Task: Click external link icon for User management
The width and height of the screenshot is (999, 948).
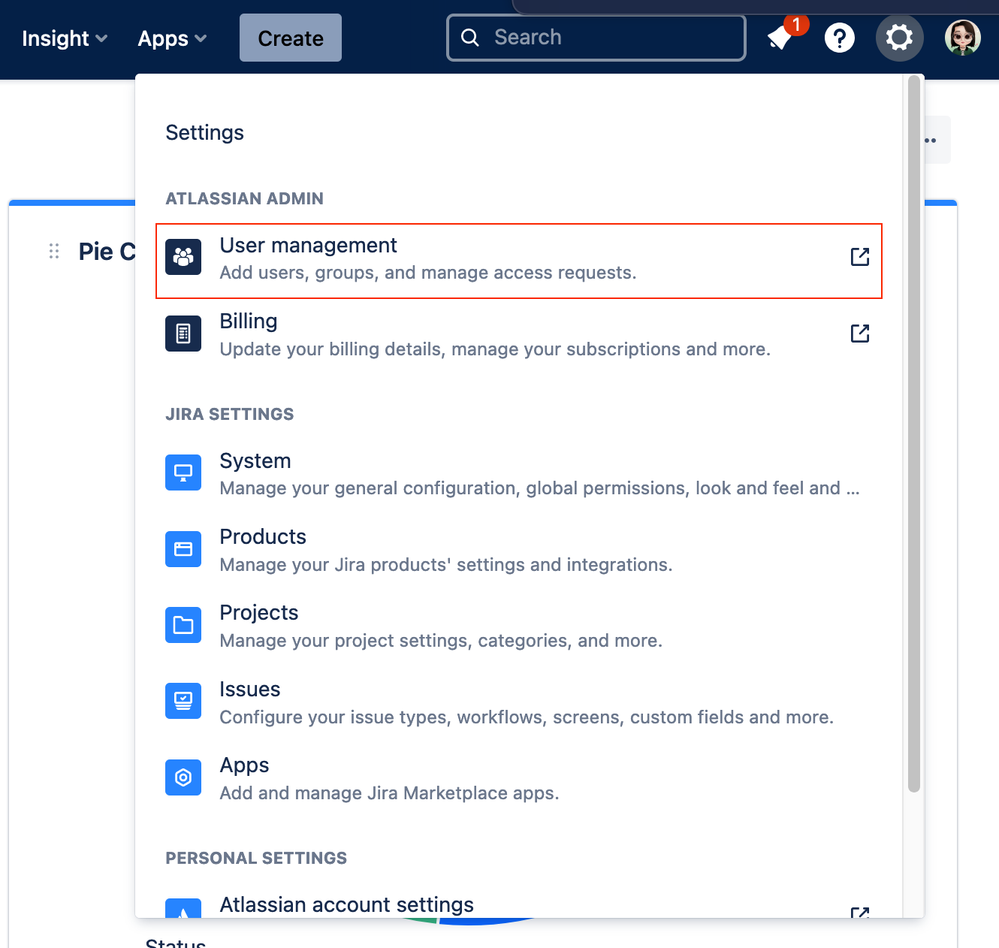Action: [x=859, y=257]
